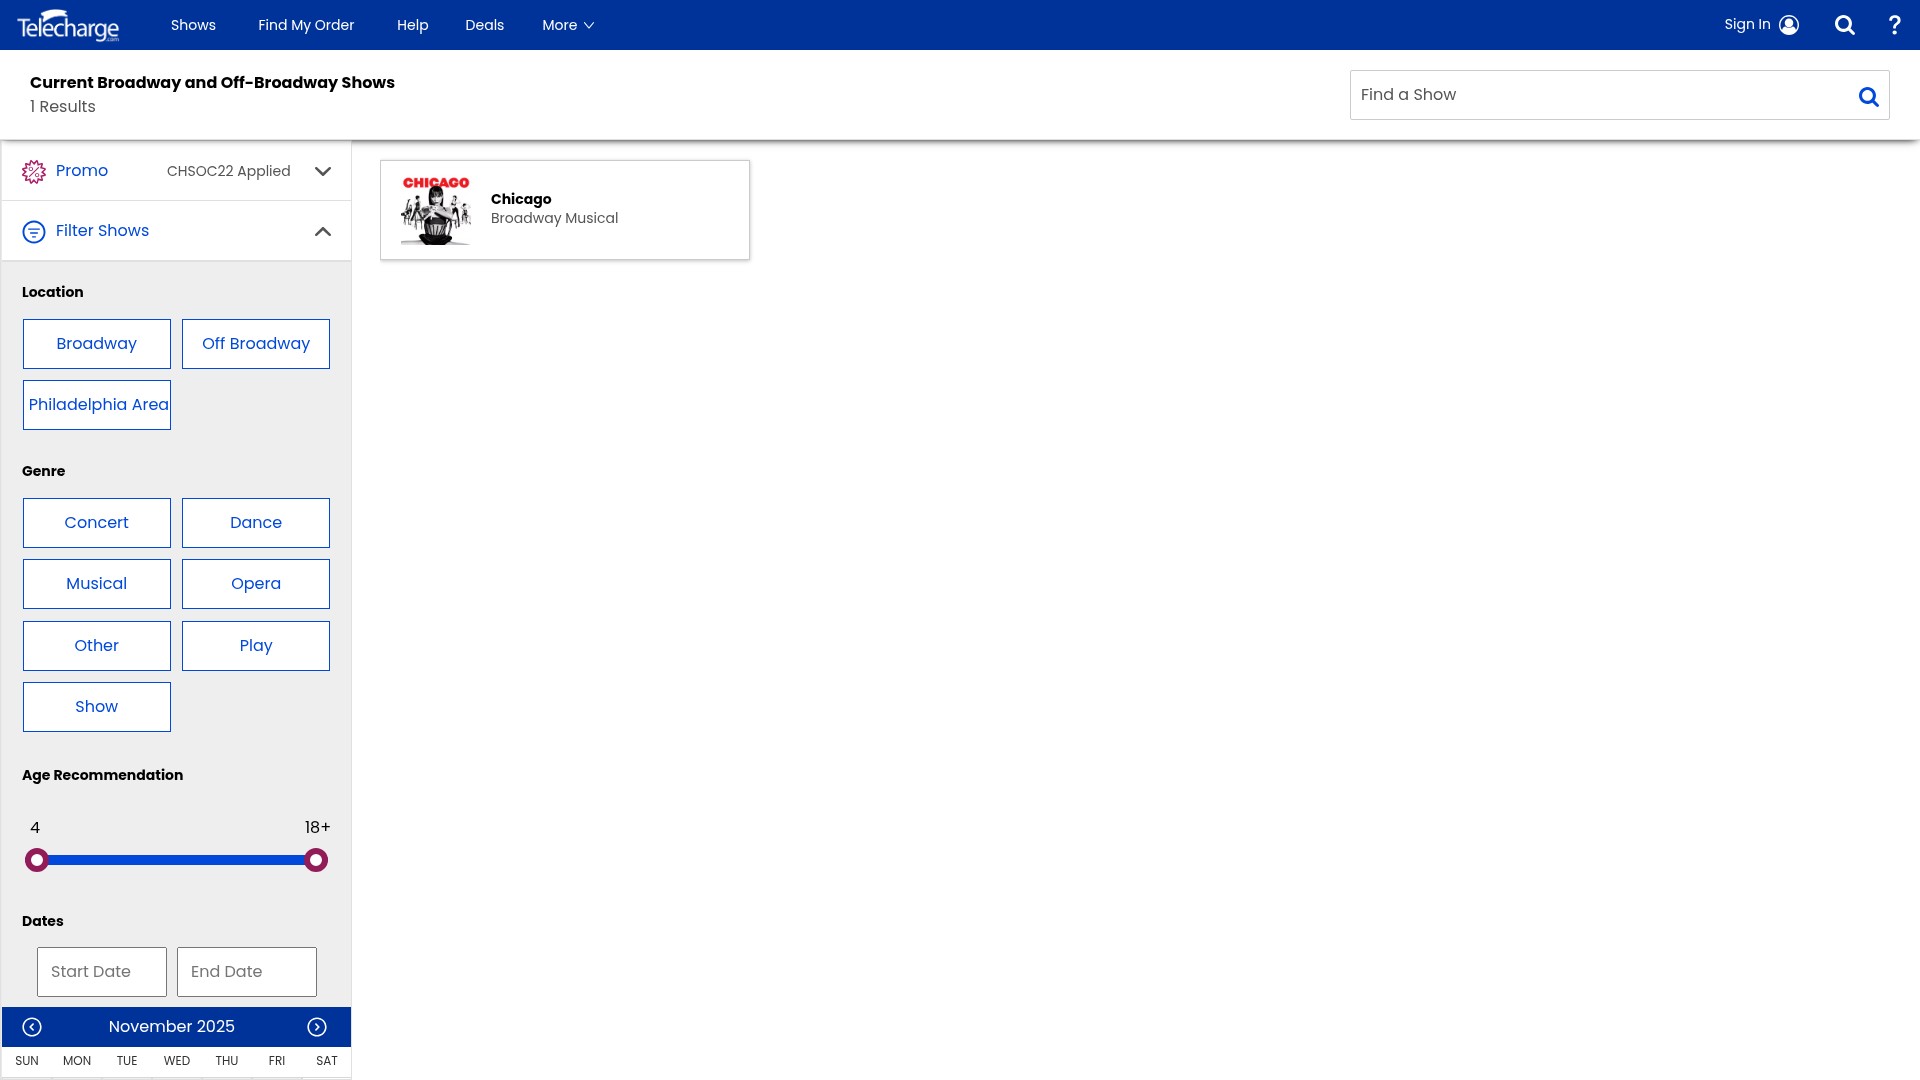Open the Shows menu item

(193, 25)
